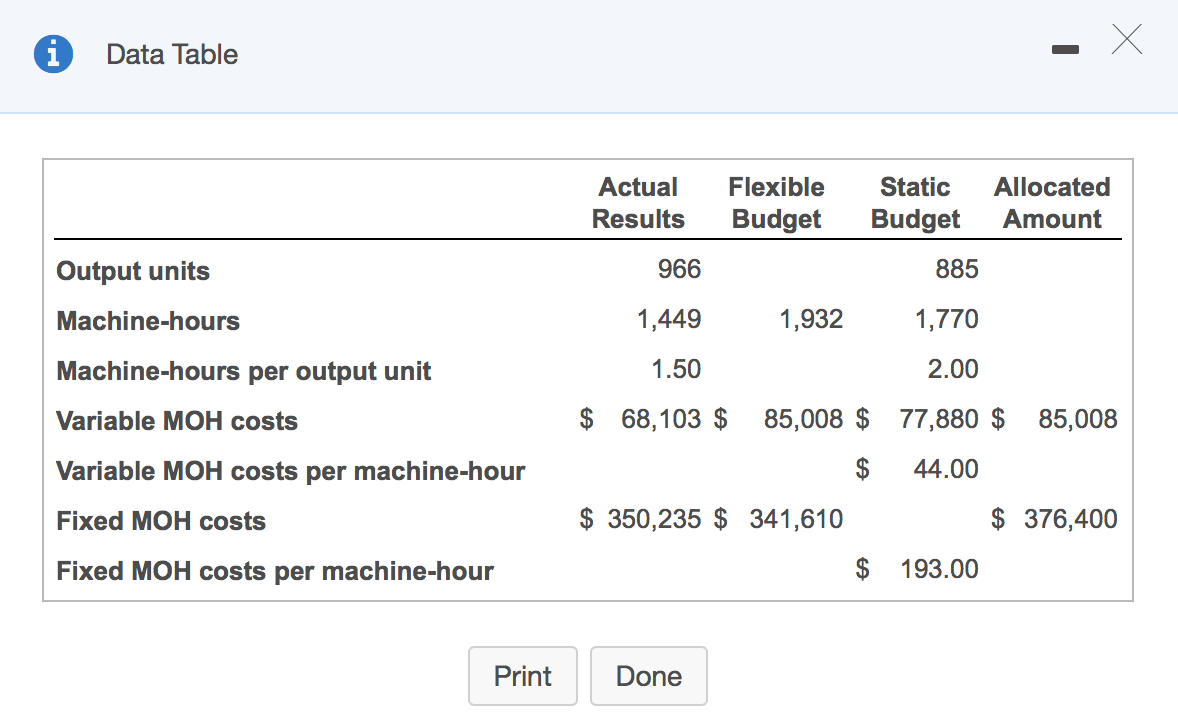Click the blue info icon

click(53, 54)
